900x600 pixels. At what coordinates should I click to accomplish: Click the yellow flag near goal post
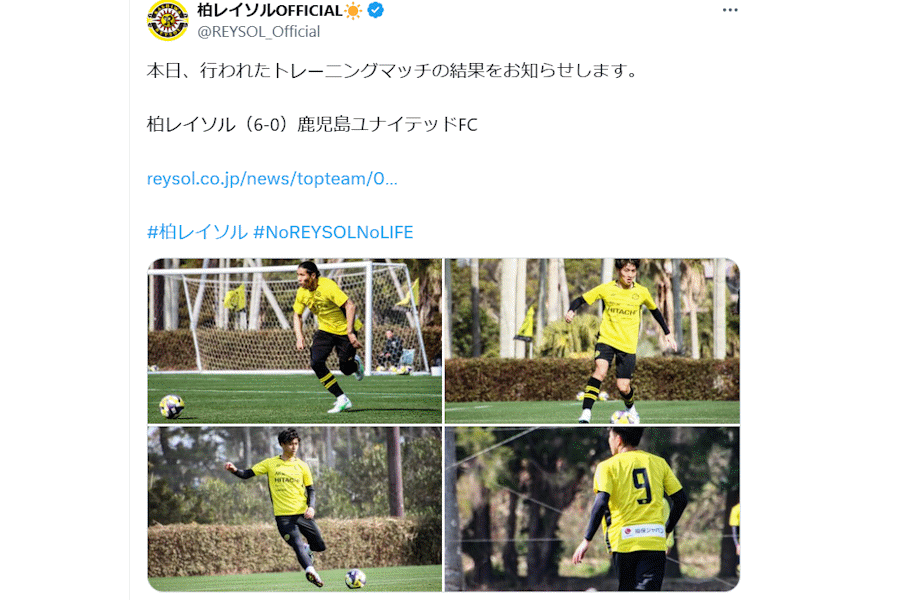coord(235,297)
